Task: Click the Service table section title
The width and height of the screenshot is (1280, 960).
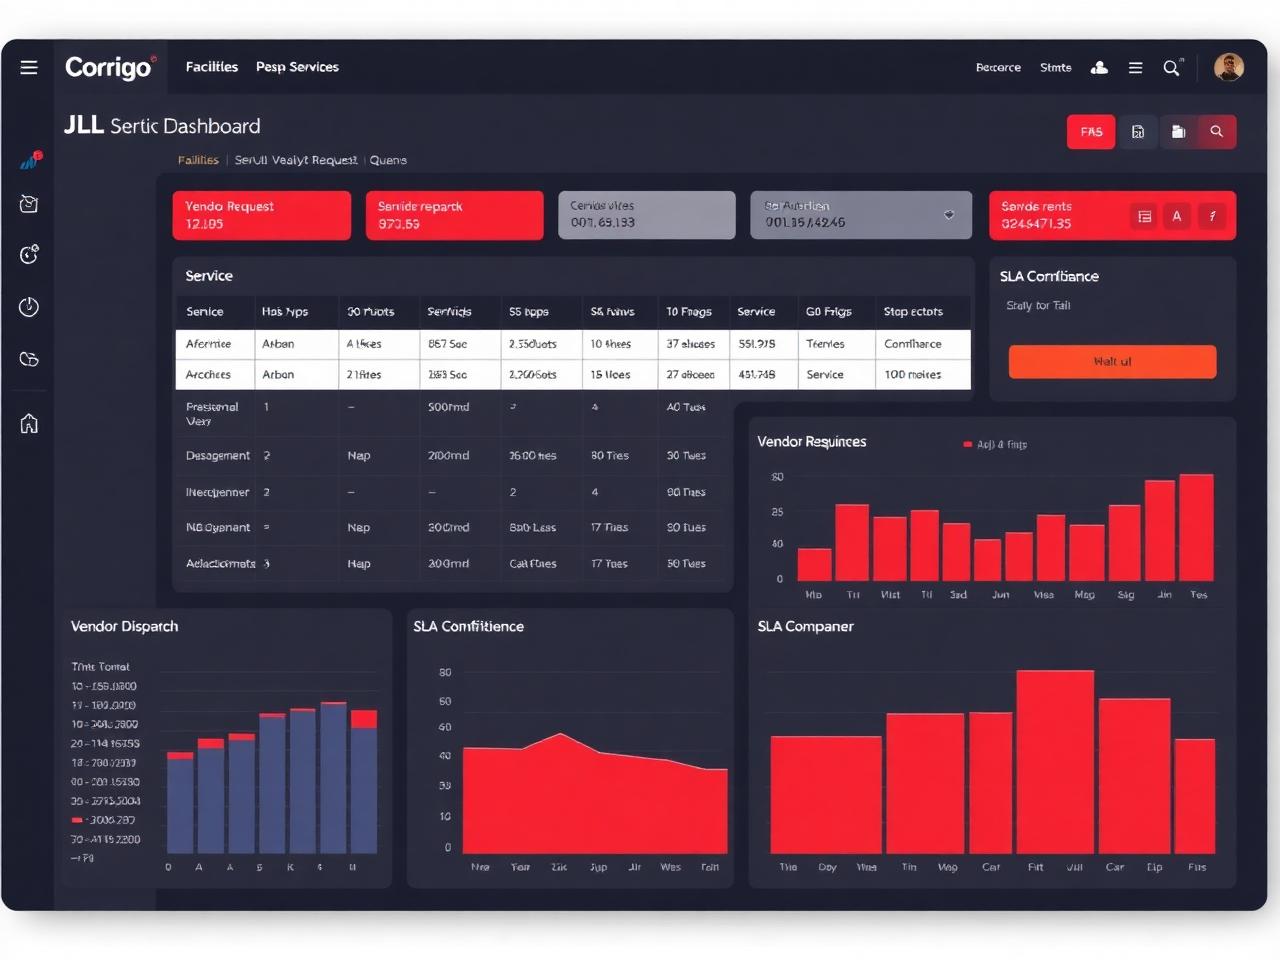Action: [x=209, y=276]
